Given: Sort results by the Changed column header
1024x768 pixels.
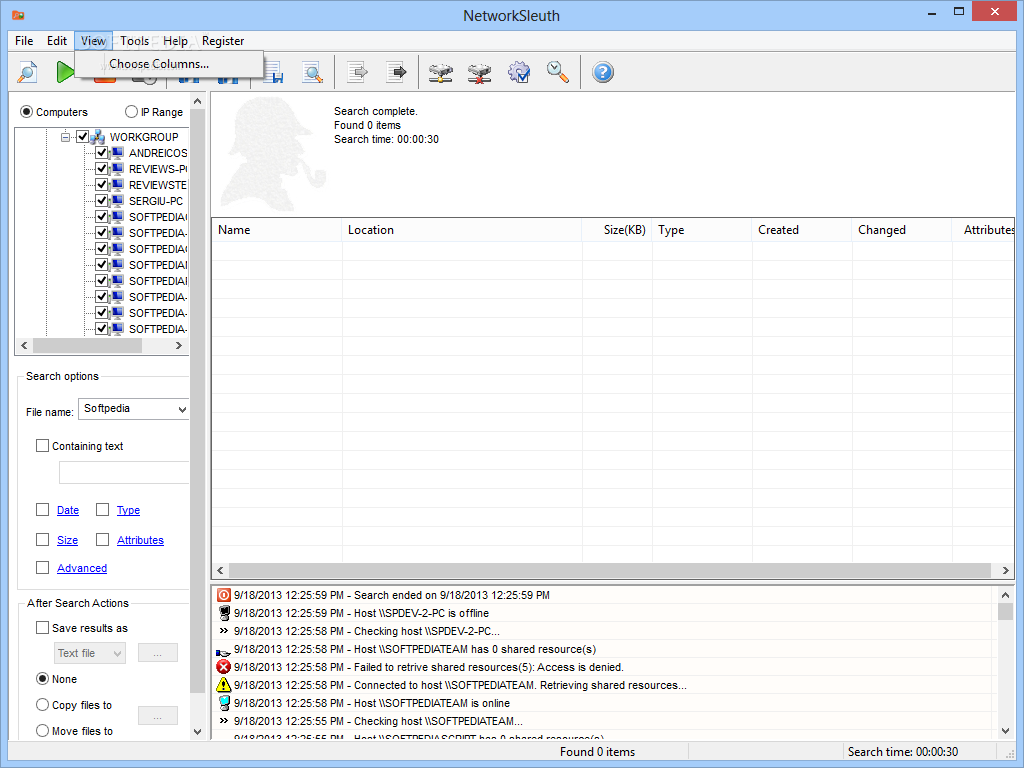Looking at the screenshot, I should pyautogui.click(x=902, y=230).
